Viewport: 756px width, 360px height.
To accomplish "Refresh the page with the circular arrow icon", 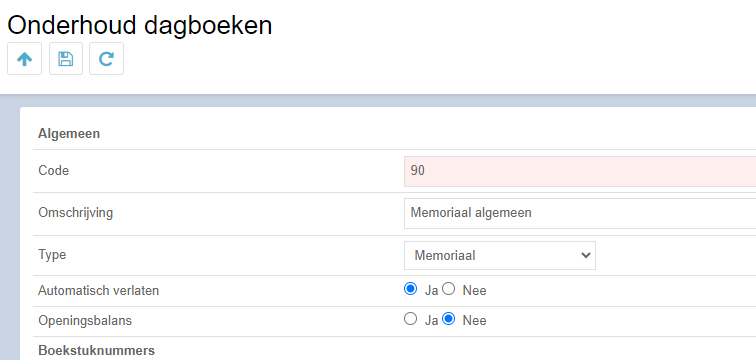I will (106, 59).
